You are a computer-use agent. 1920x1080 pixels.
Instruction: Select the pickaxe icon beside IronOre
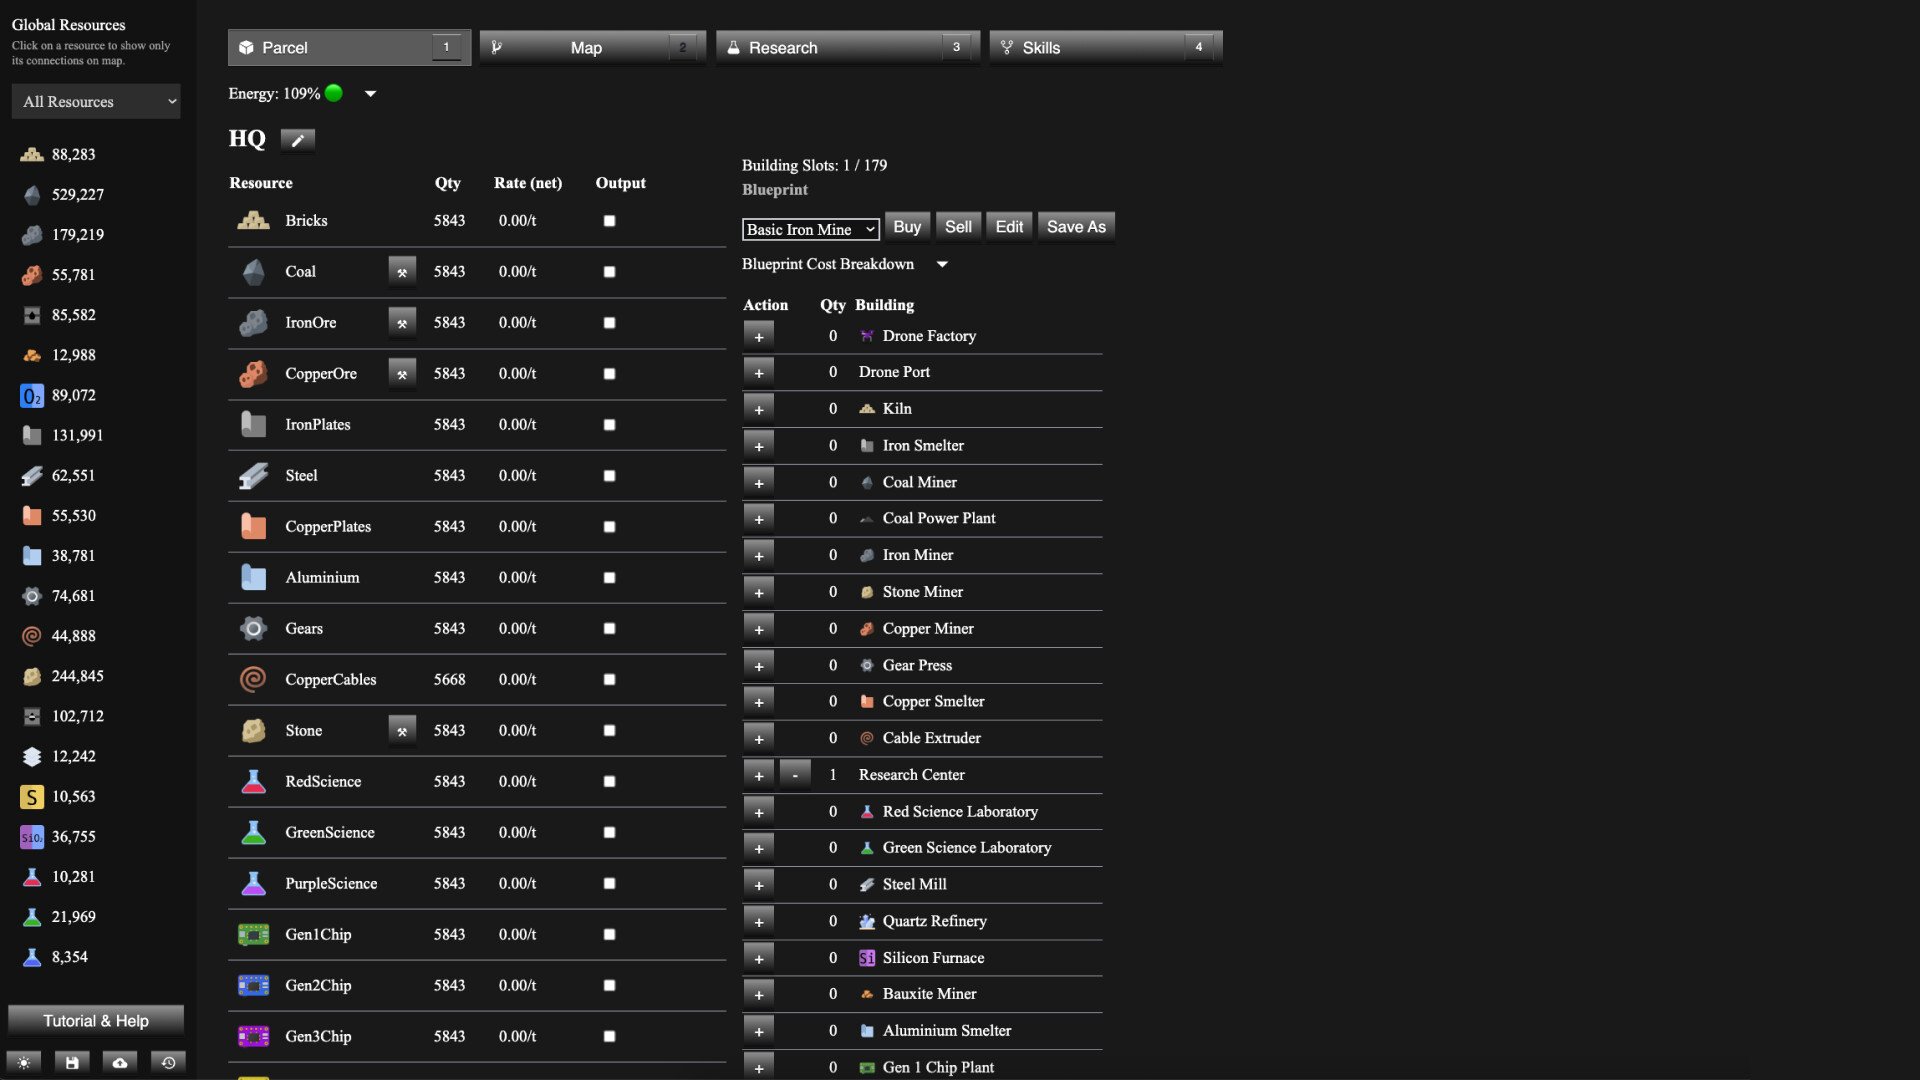coord(402,322)
